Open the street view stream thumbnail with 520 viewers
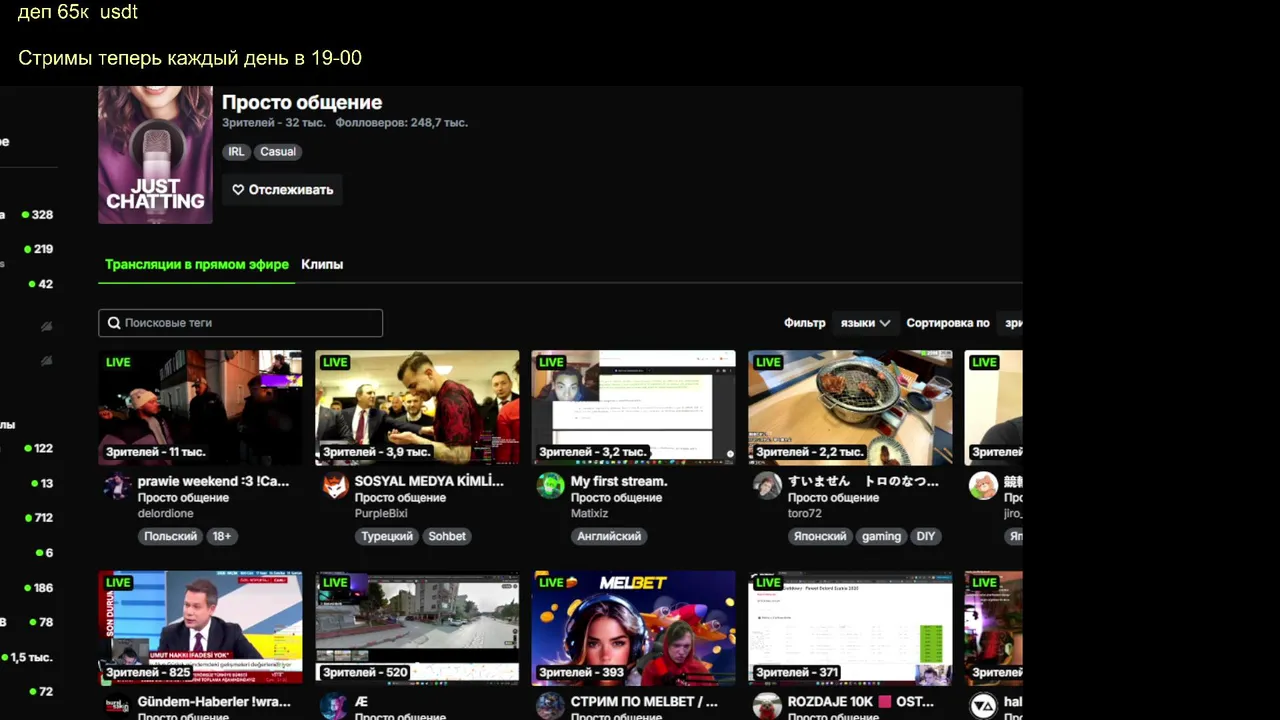The height and width of the screenshot is (720, 1280). (417, 628)
